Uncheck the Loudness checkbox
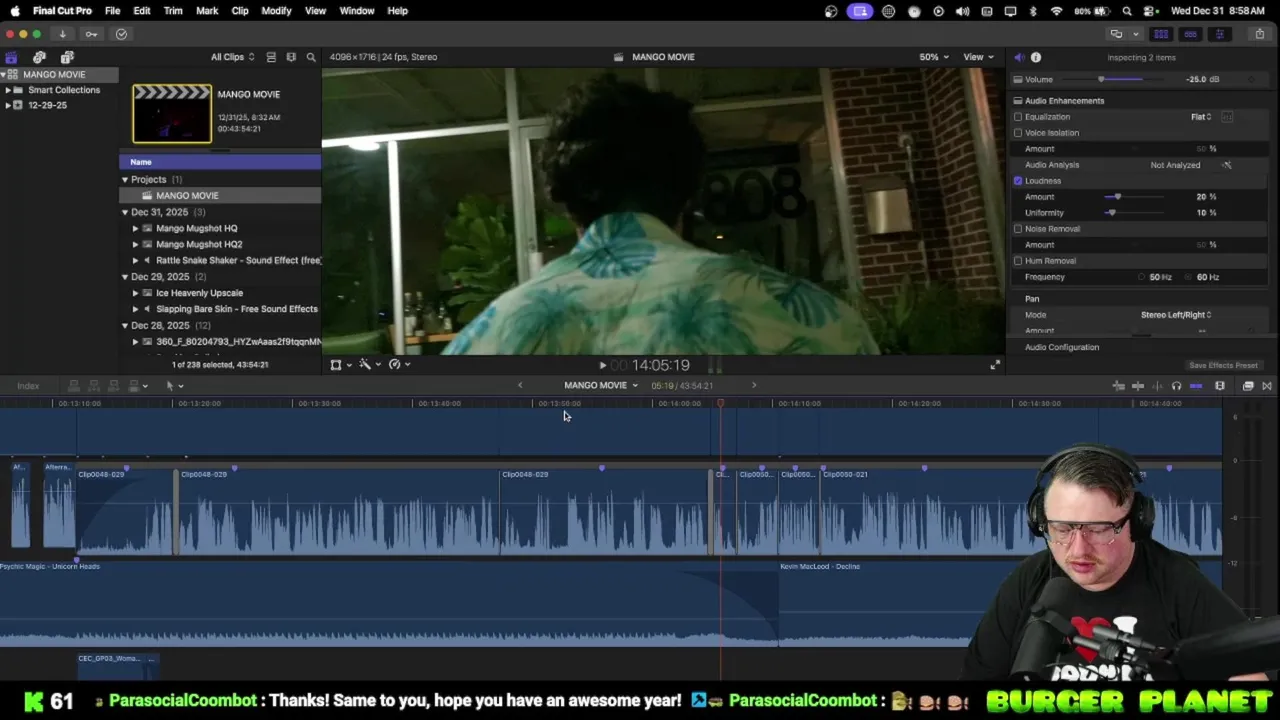Image resolution: width=1280 pixels, height=720 pixels. [1018, 181]
